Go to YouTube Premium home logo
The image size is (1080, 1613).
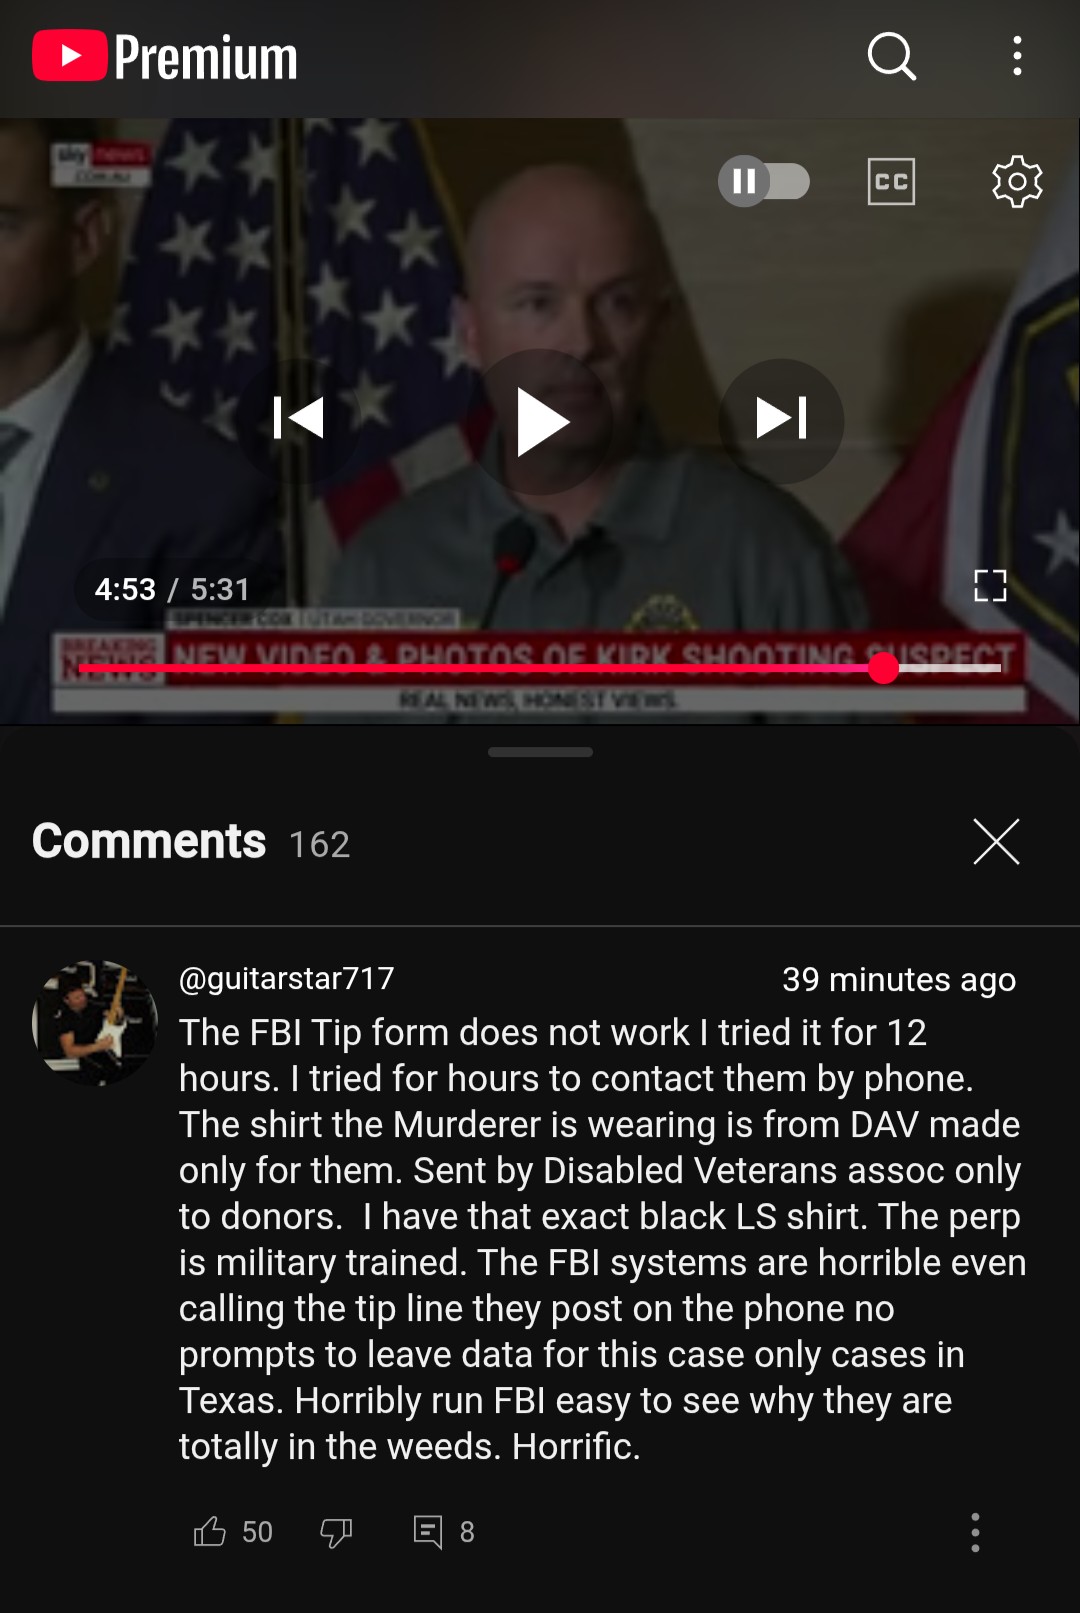(165, 57)
